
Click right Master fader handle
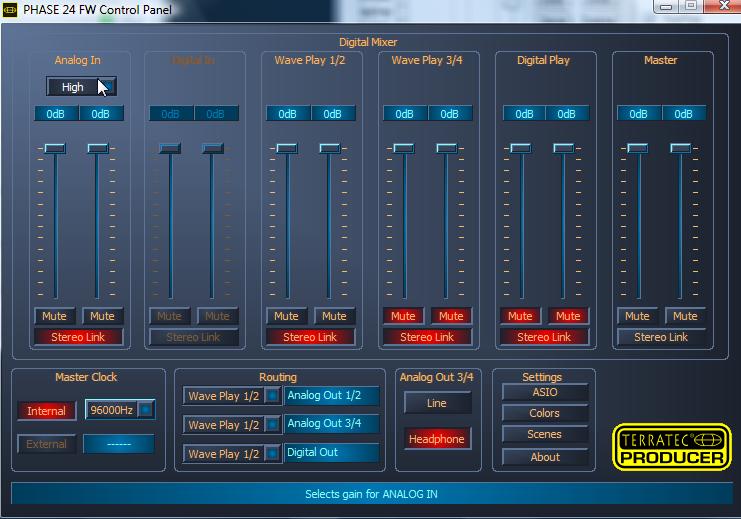click(681, 148)
